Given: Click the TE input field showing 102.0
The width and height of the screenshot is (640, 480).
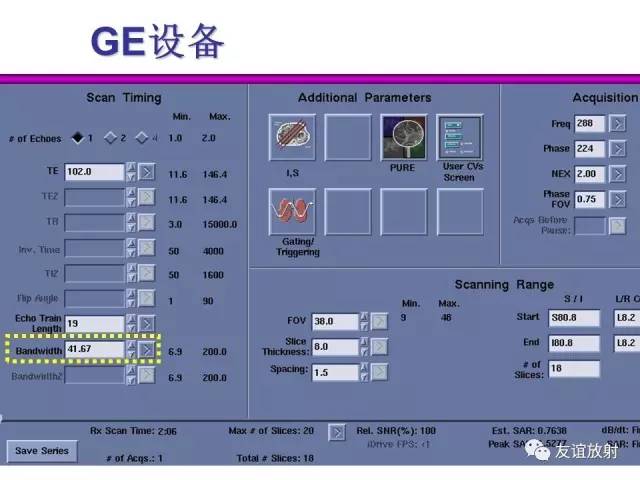Looking at the screenshot, I should pos(94,172).
